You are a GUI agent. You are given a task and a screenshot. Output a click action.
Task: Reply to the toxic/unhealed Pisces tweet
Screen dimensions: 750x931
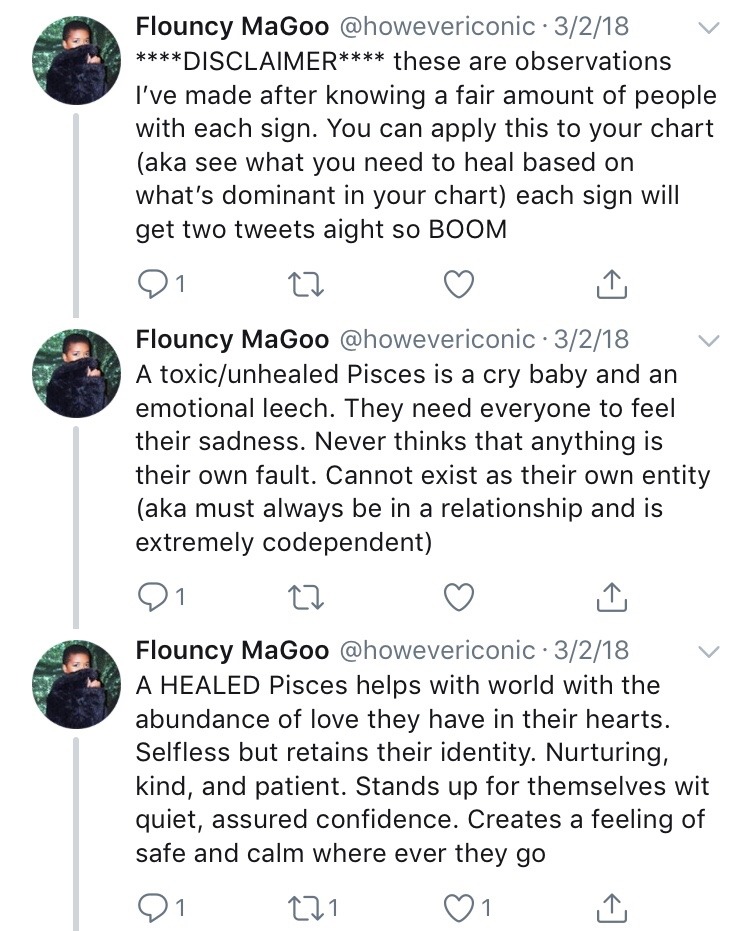point(151,597)
